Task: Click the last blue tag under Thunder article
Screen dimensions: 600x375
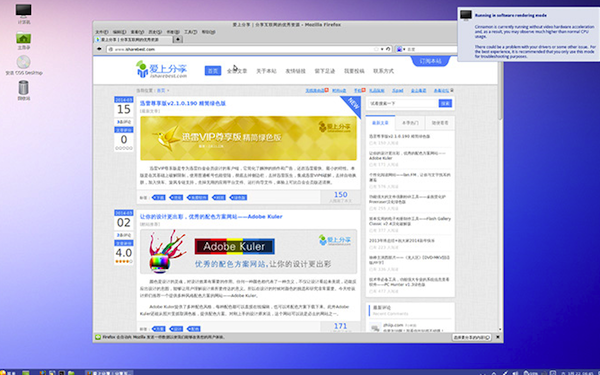Action: coord(238,197)
